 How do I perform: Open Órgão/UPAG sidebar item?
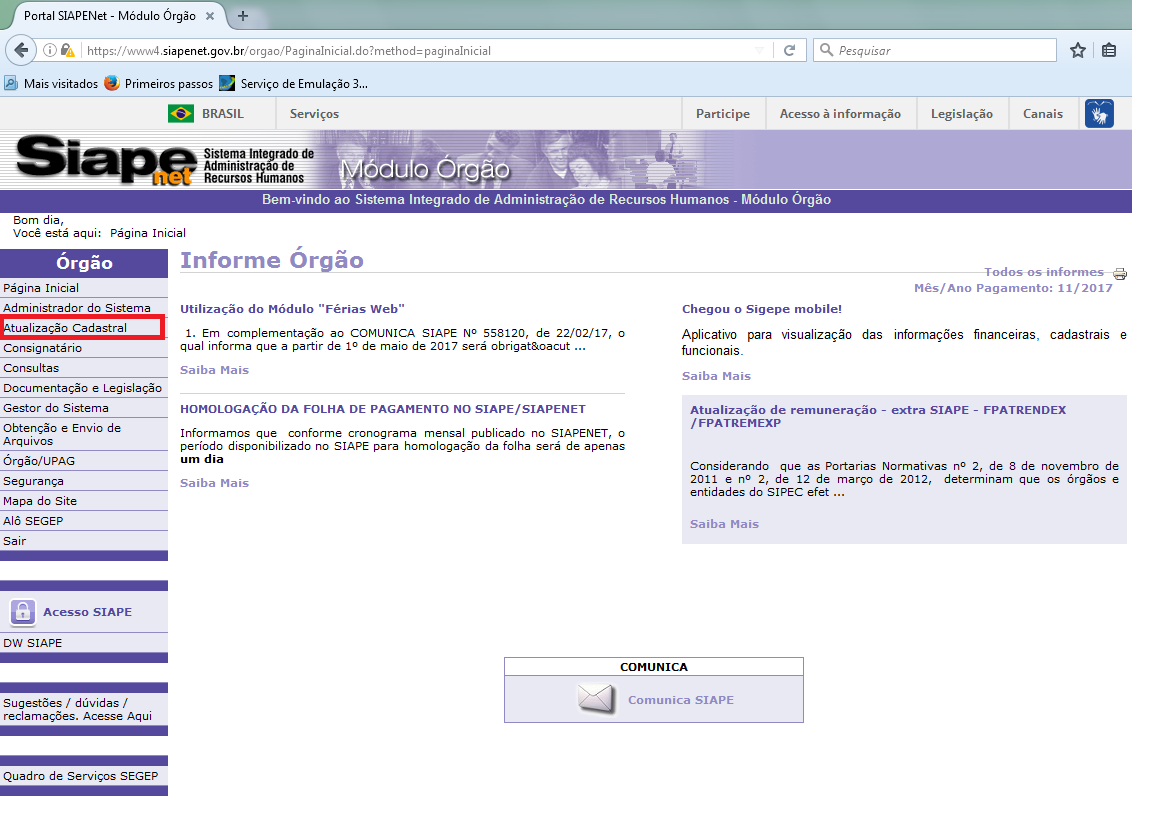[84, 461]
